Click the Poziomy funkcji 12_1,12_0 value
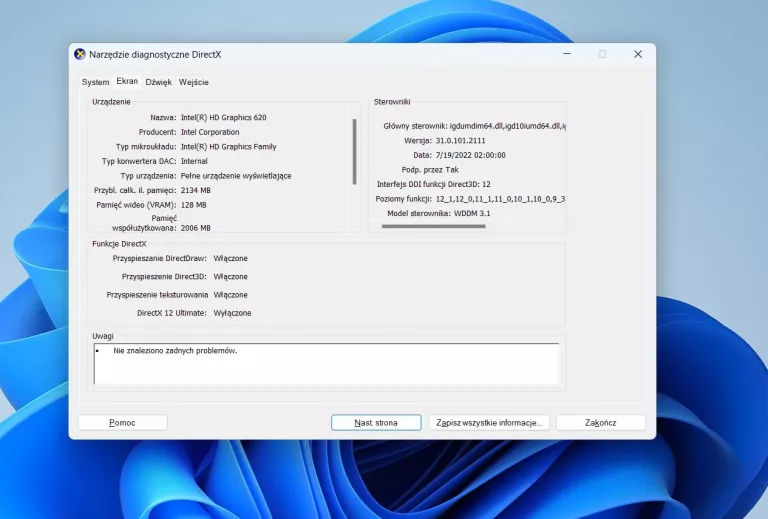768x519 pixels. [x=500, y=199]
